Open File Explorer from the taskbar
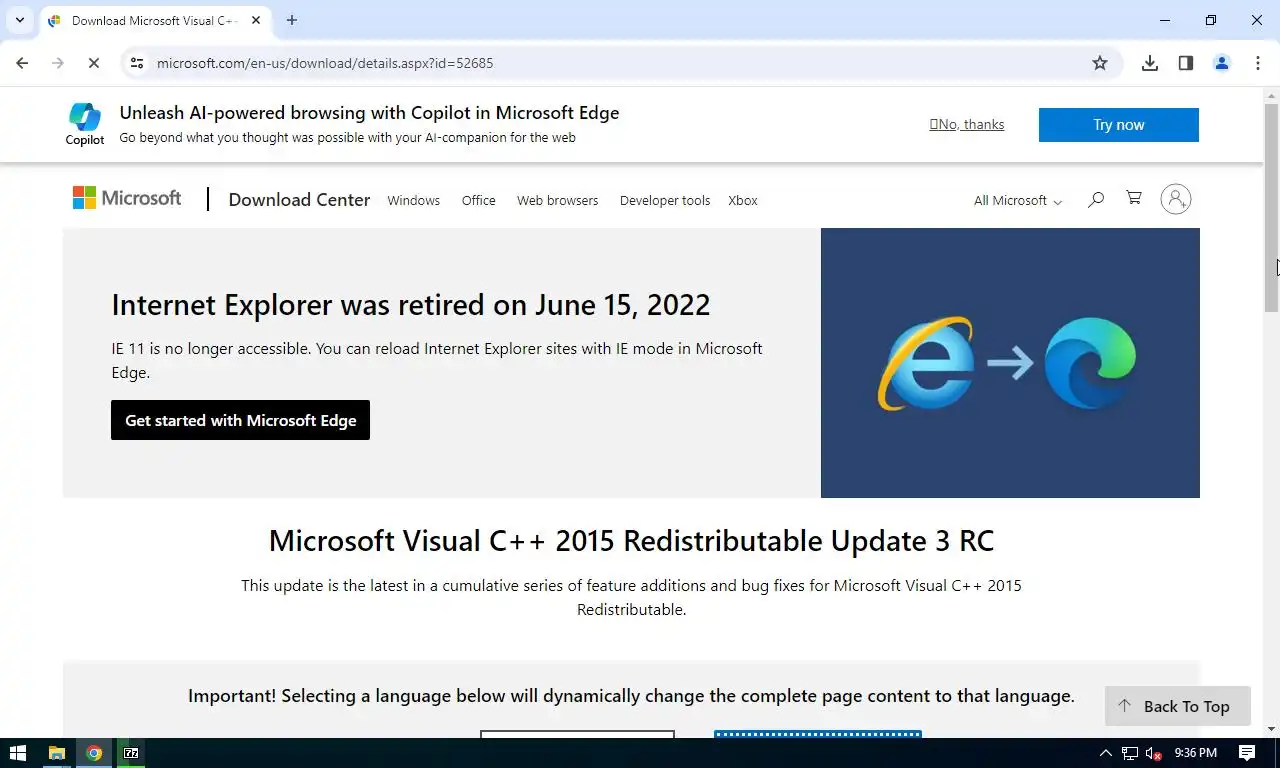The height and width of the screenshot is (768, 1280). pyautogui.click(x=57, y=753)
